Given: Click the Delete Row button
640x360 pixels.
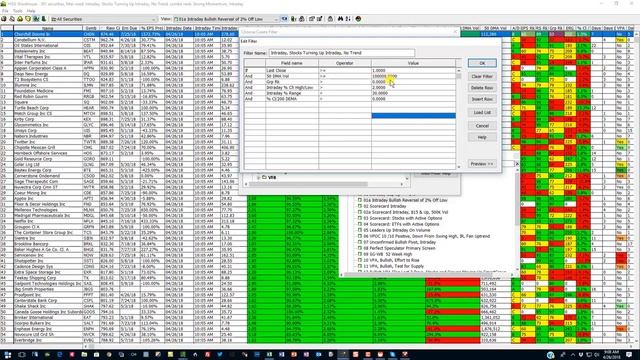Looking at the screenshot, I should pos(482,88).
